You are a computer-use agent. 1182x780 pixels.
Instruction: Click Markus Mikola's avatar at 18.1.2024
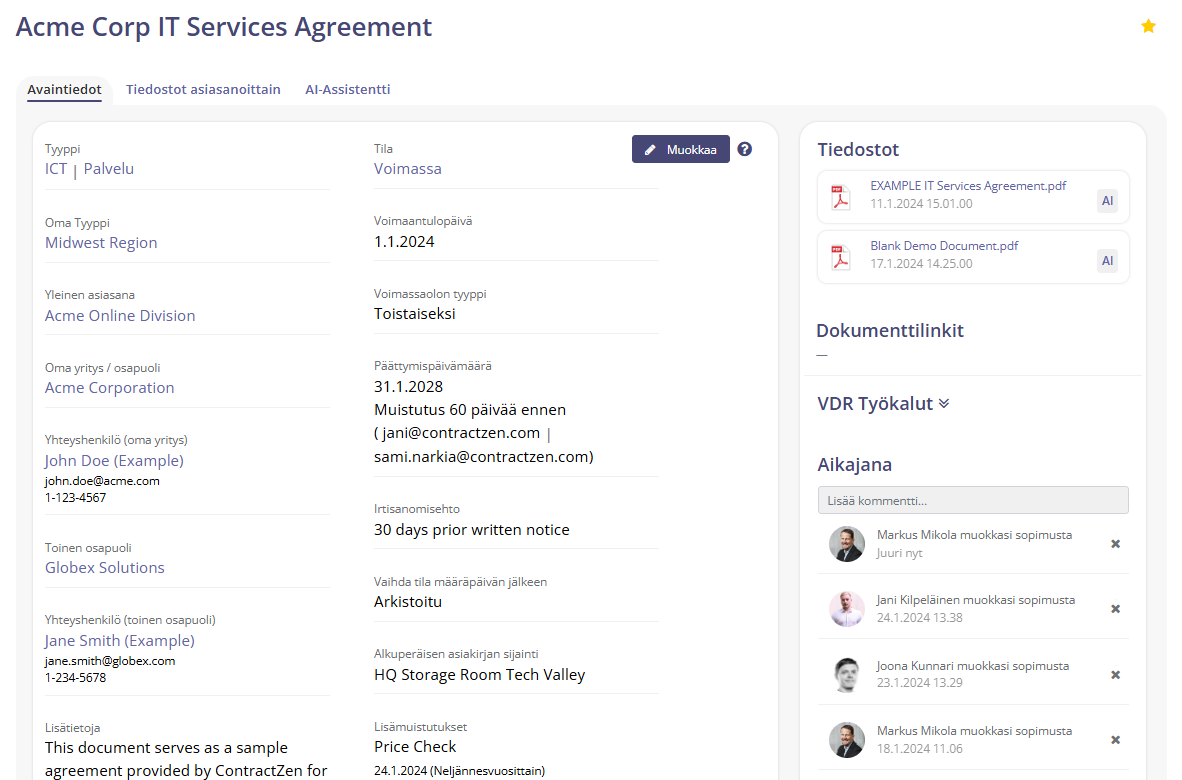(847, 740)
